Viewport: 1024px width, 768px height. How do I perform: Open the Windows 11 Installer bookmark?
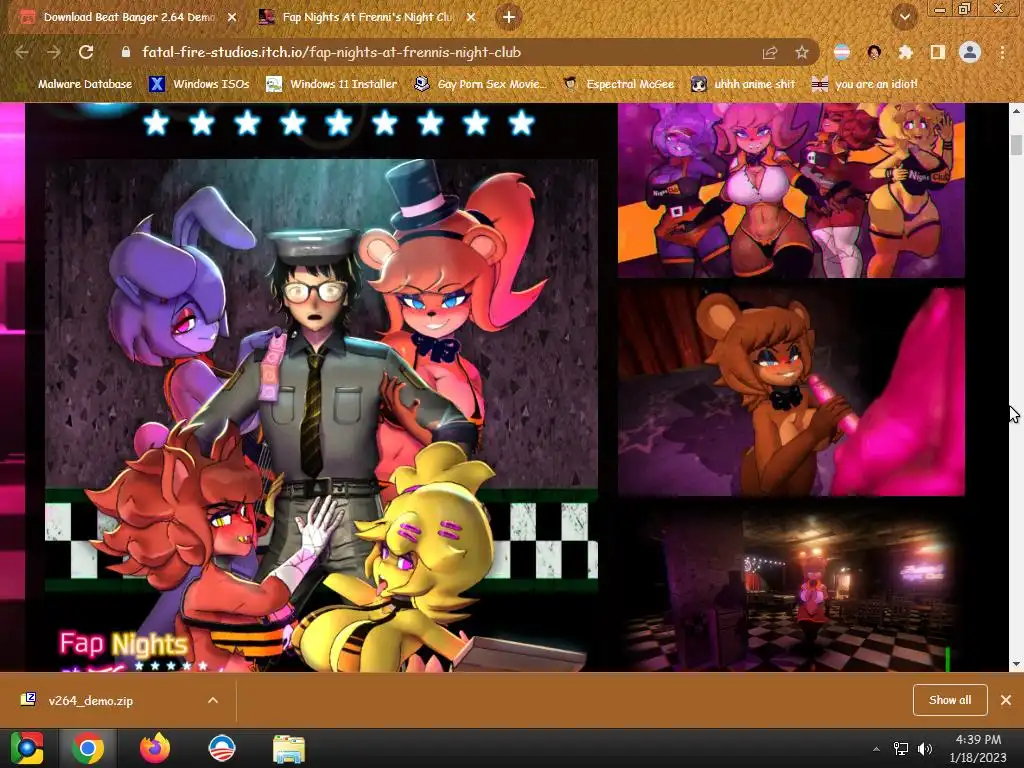(x=332, y=84)
